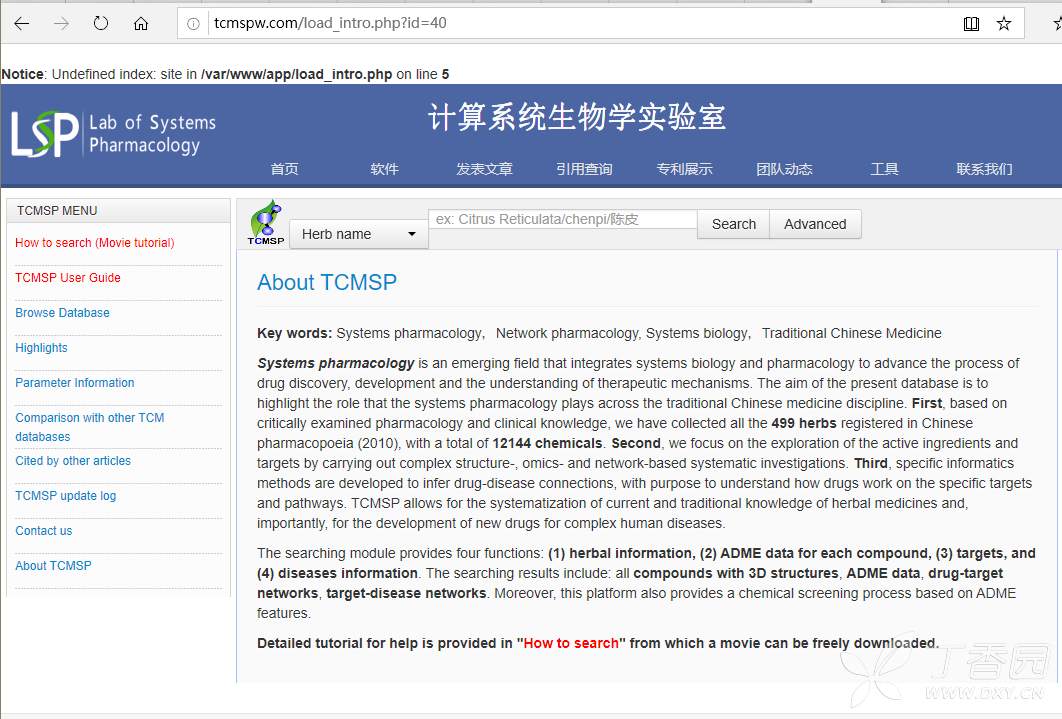Open Highlights sidebar link
Screen dimensions: 1062x719
pyautogui.click(x=41, y=348)
